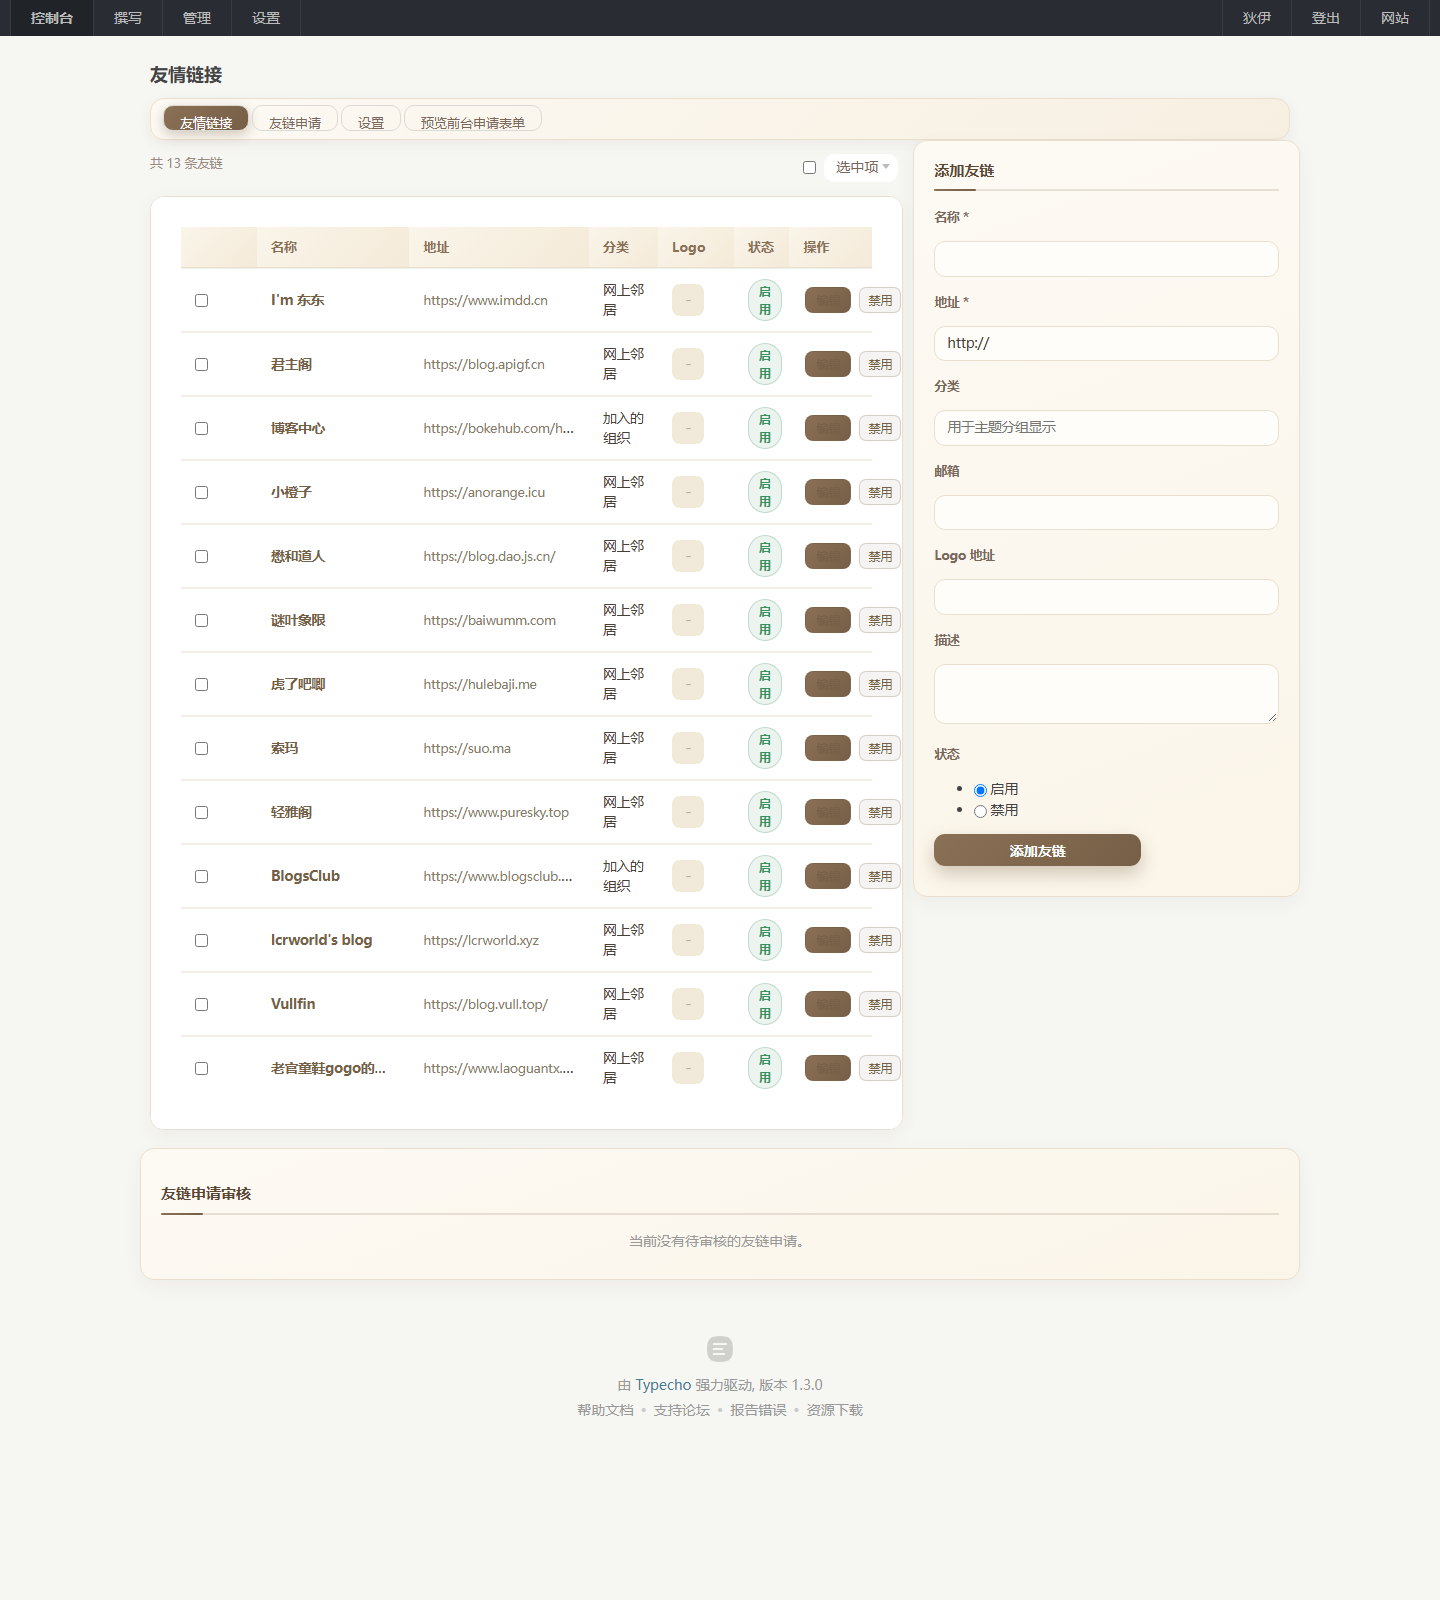Screen dimensions: 1440x1600
Task: Open the 设置 tab under 友情链接
Action: 371,118
